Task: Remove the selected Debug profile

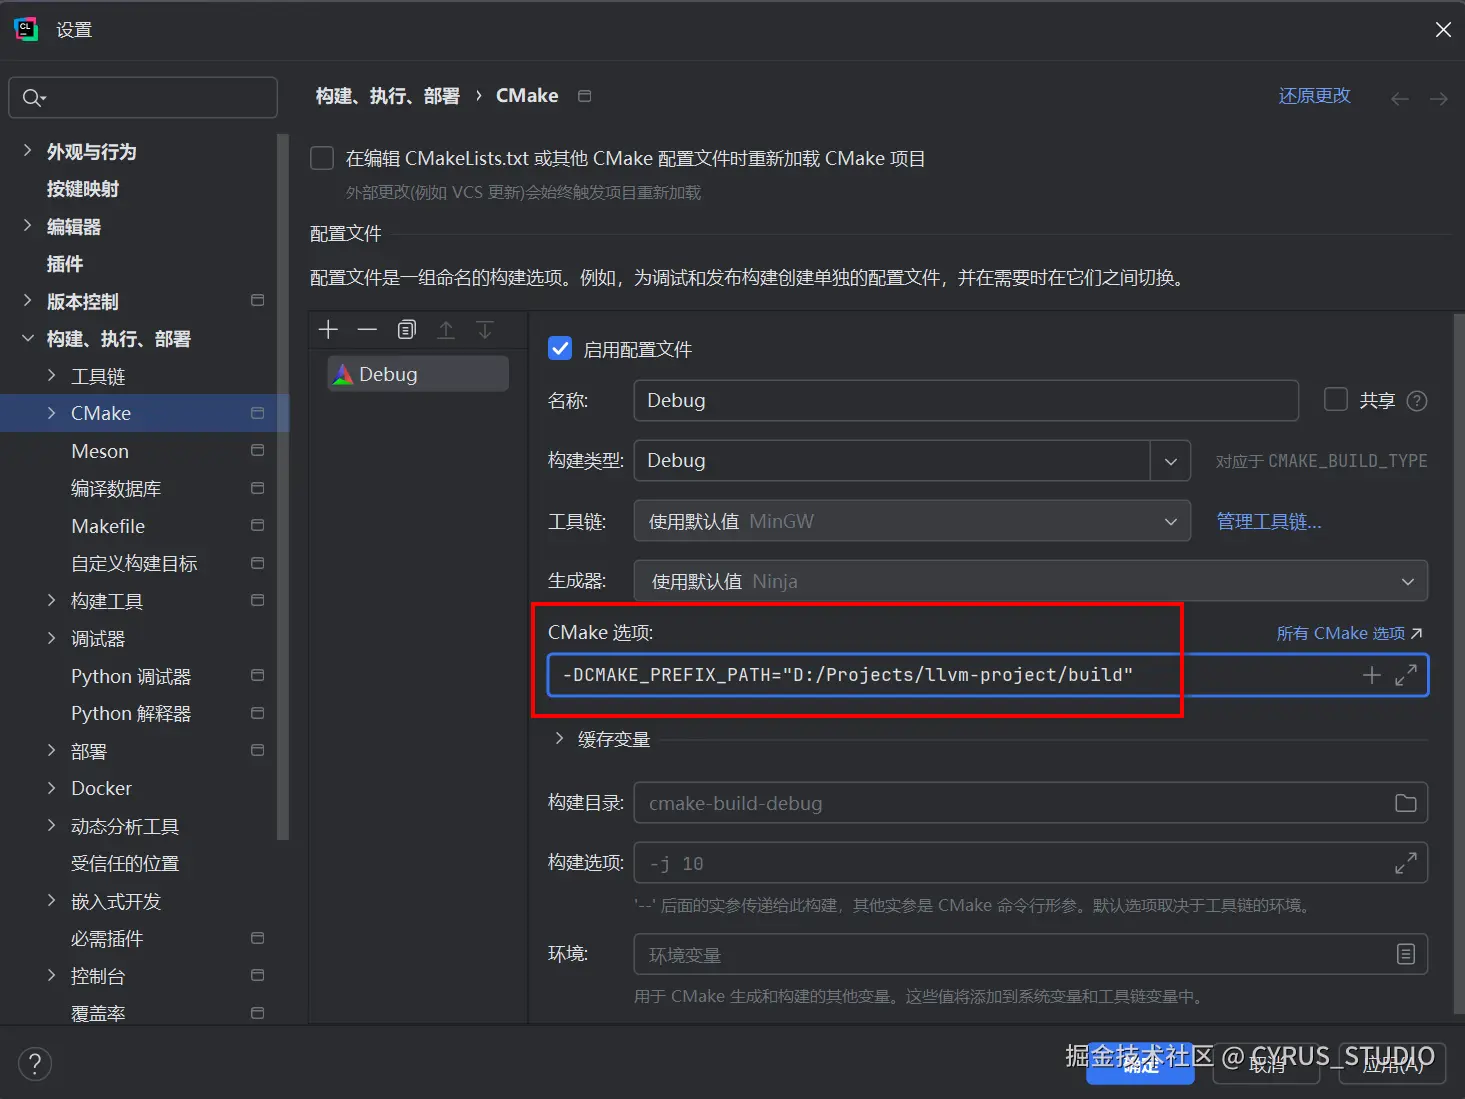Action: 366,329
